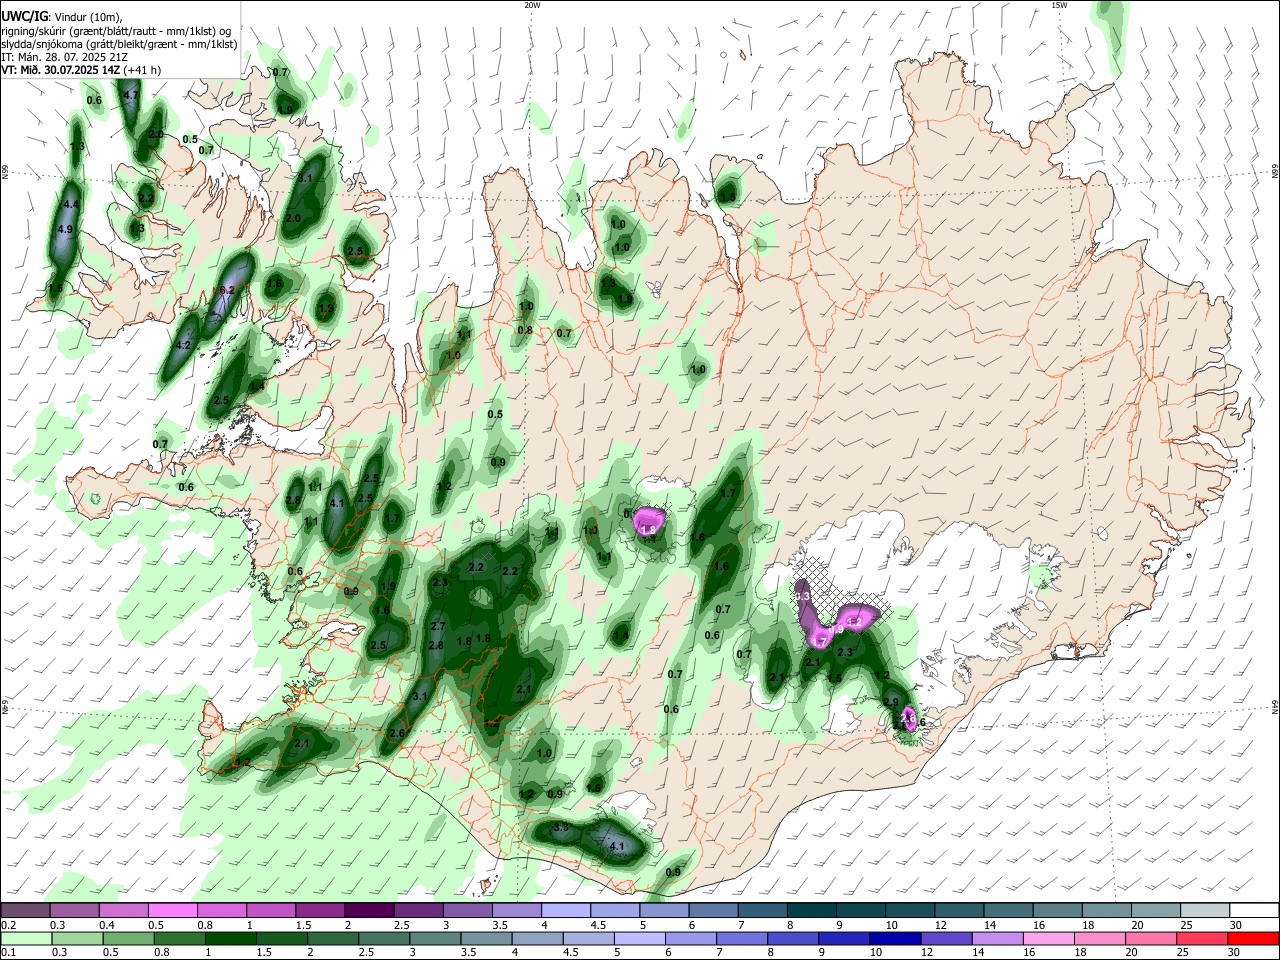Select the dark teal 8–9 snow scale swatch
Image resolution: width=1280 pixels, height=960 pixels.
point(812,911)
